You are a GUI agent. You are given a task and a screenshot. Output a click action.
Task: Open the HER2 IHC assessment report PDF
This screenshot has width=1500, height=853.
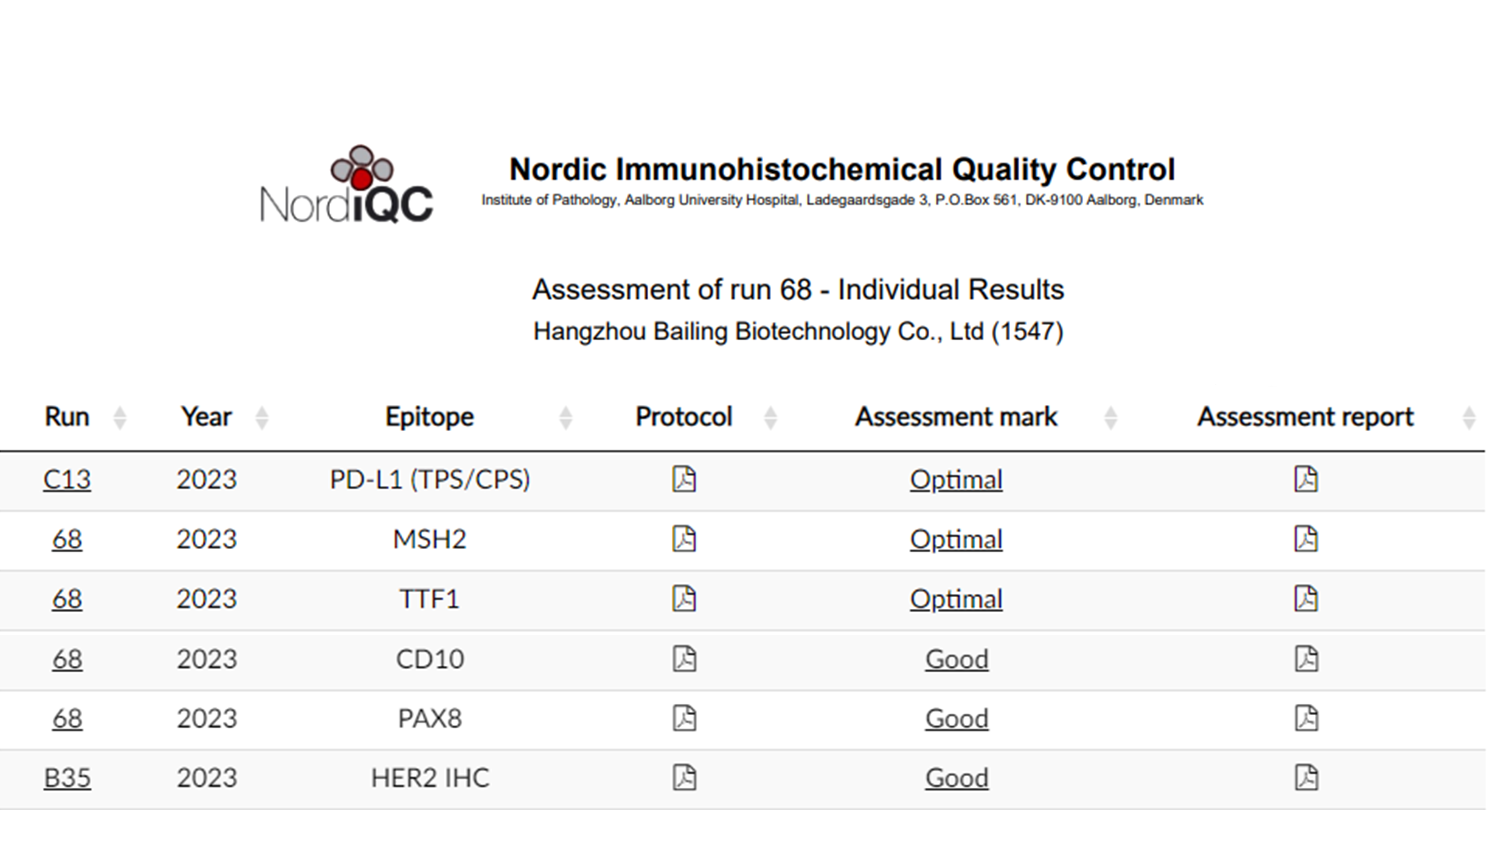coord(1306,777)
